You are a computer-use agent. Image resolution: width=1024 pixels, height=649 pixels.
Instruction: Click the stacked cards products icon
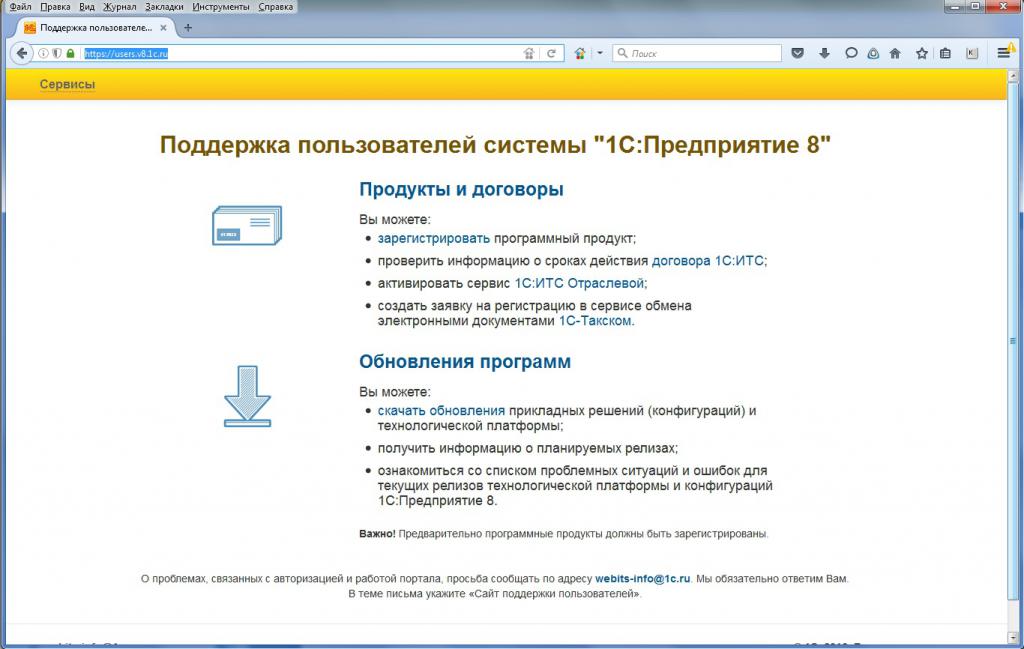247,225
